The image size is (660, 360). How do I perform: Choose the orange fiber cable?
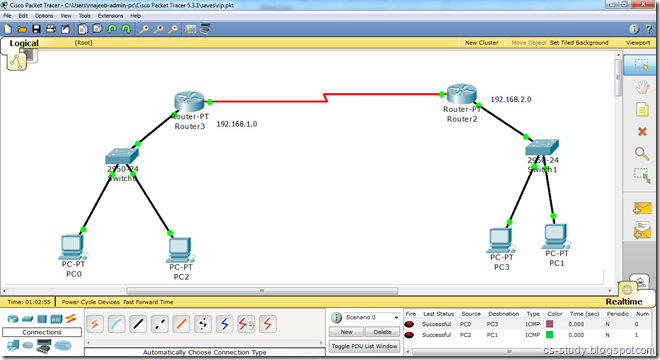pyautogui.click(x=181, y=324)
